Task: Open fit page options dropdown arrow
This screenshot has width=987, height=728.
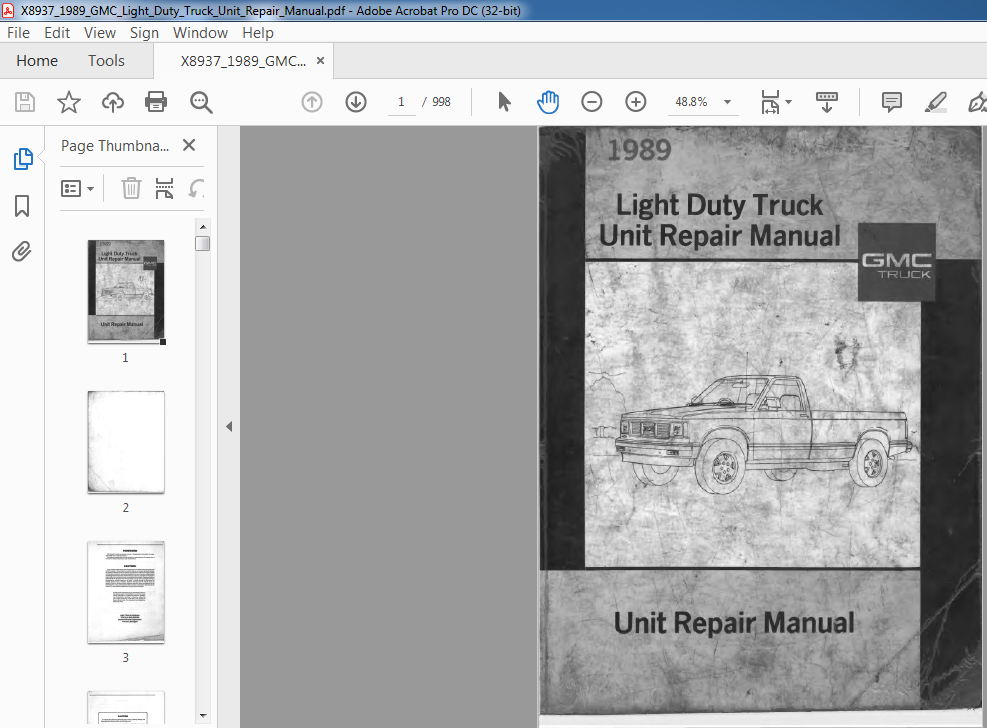Action: (x=788, y=102)
